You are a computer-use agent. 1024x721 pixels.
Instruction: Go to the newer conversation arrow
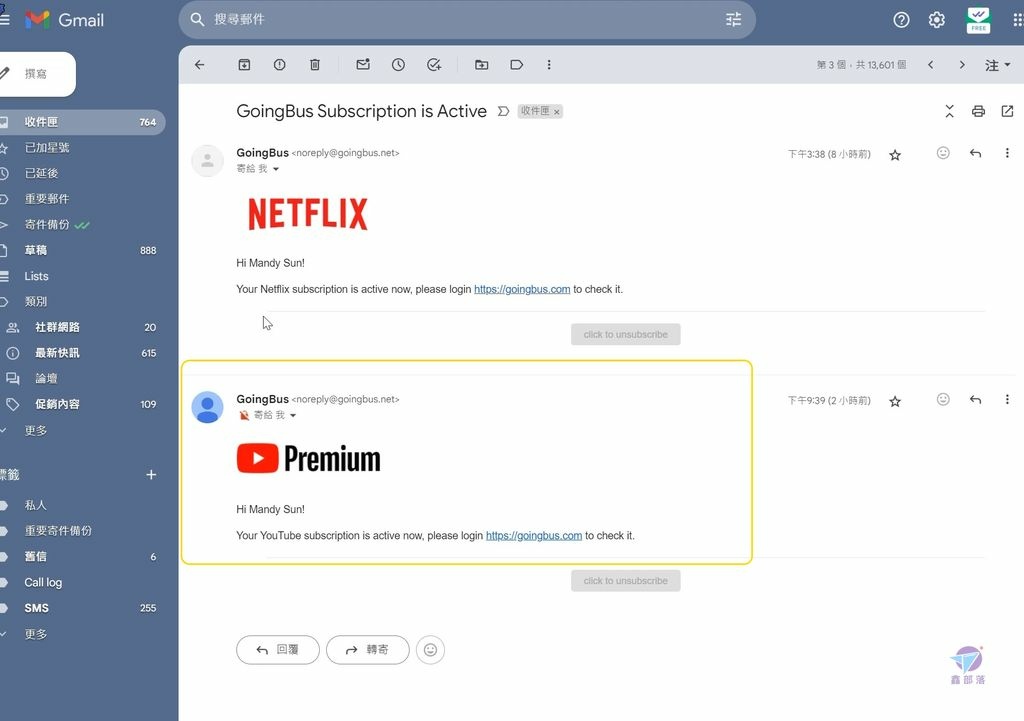[931, 65]
